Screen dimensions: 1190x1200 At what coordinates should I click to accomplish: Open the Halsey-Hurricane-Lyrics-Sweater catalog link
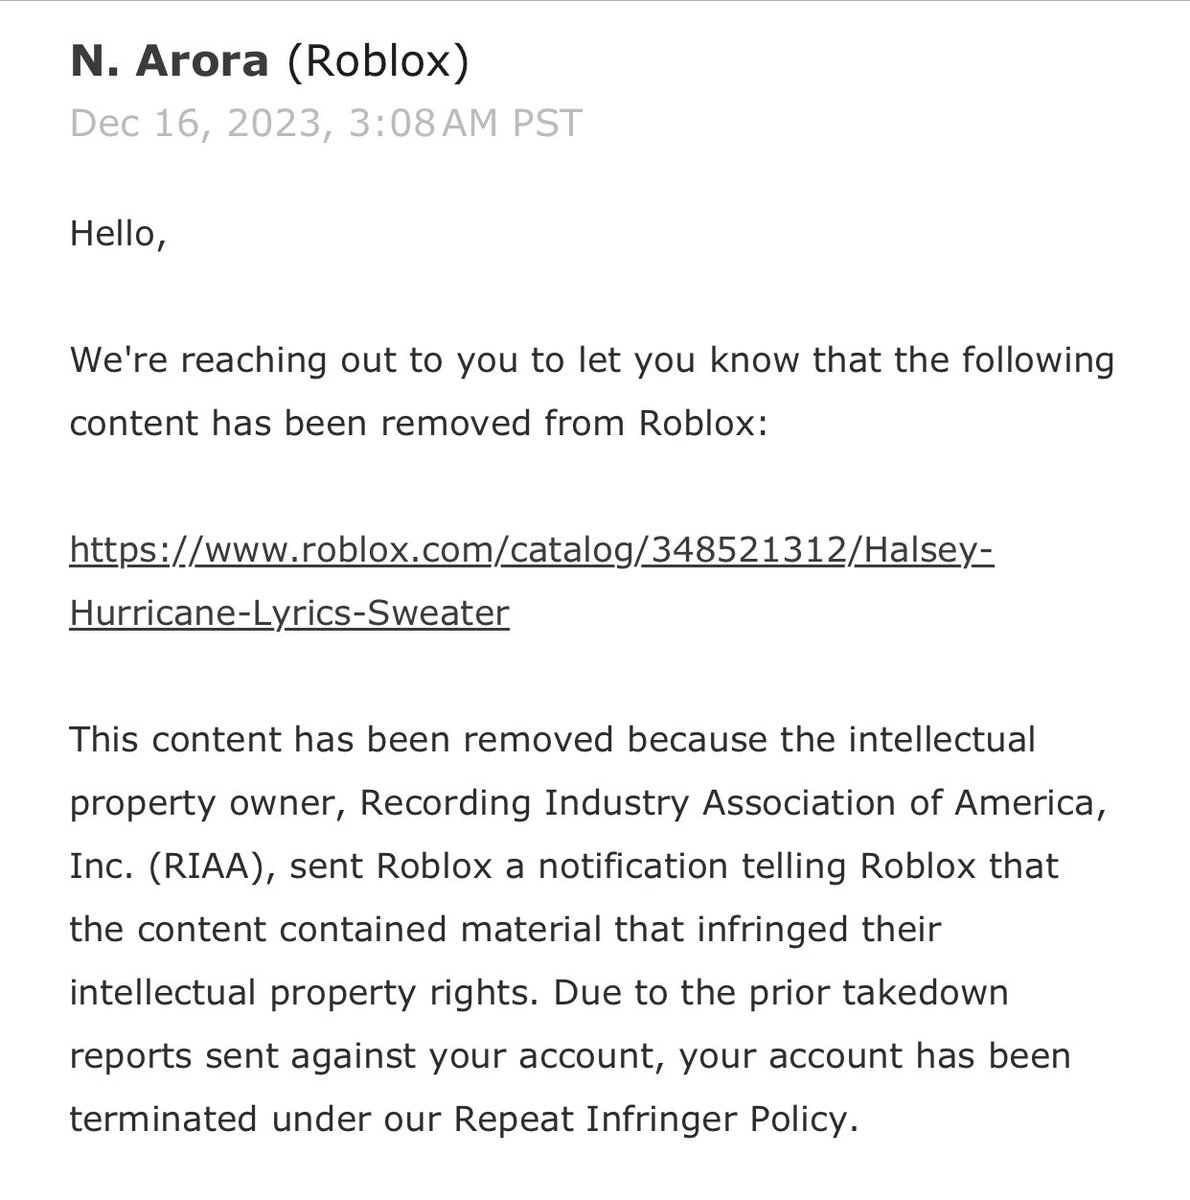tap(532, 580)
